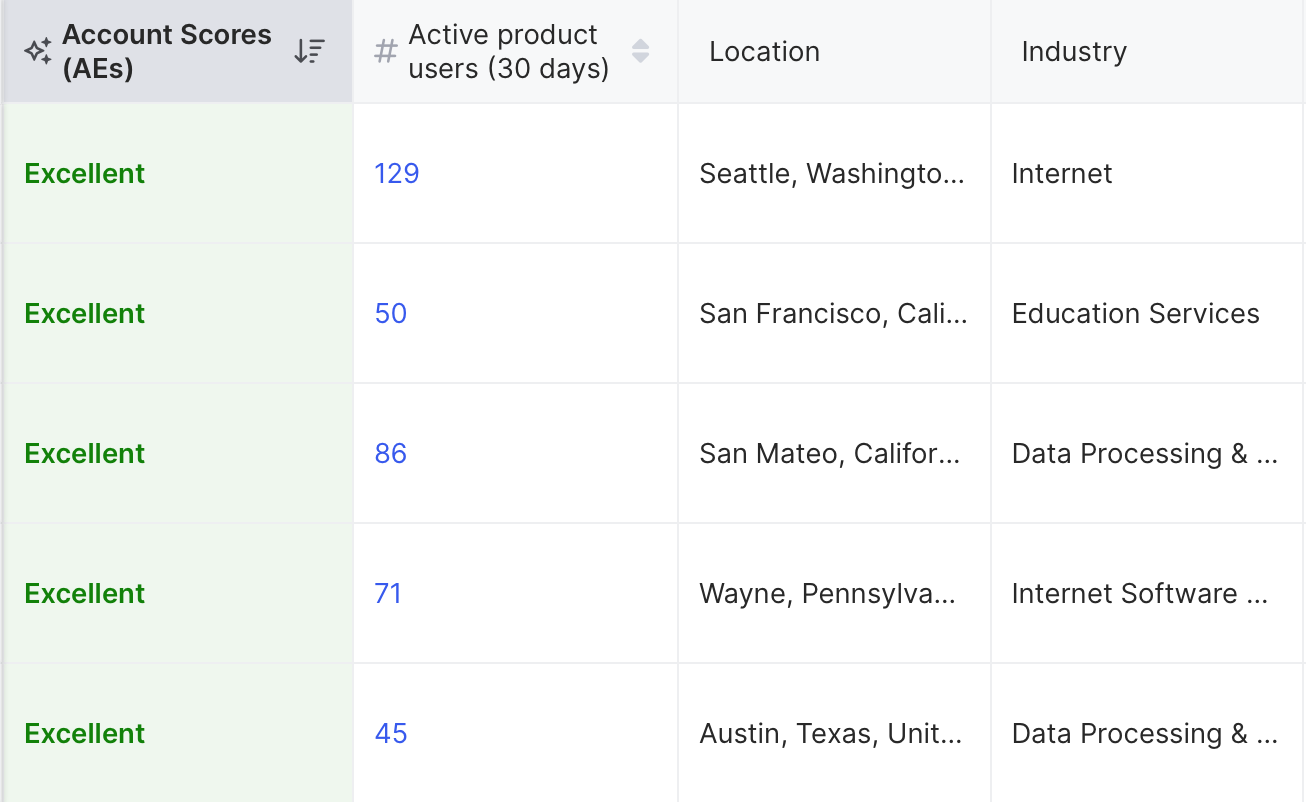Click the Account Scores (AEs) header label
Image resolution: width=1306 pixels, height=802 pixels.
coord(167,51)
